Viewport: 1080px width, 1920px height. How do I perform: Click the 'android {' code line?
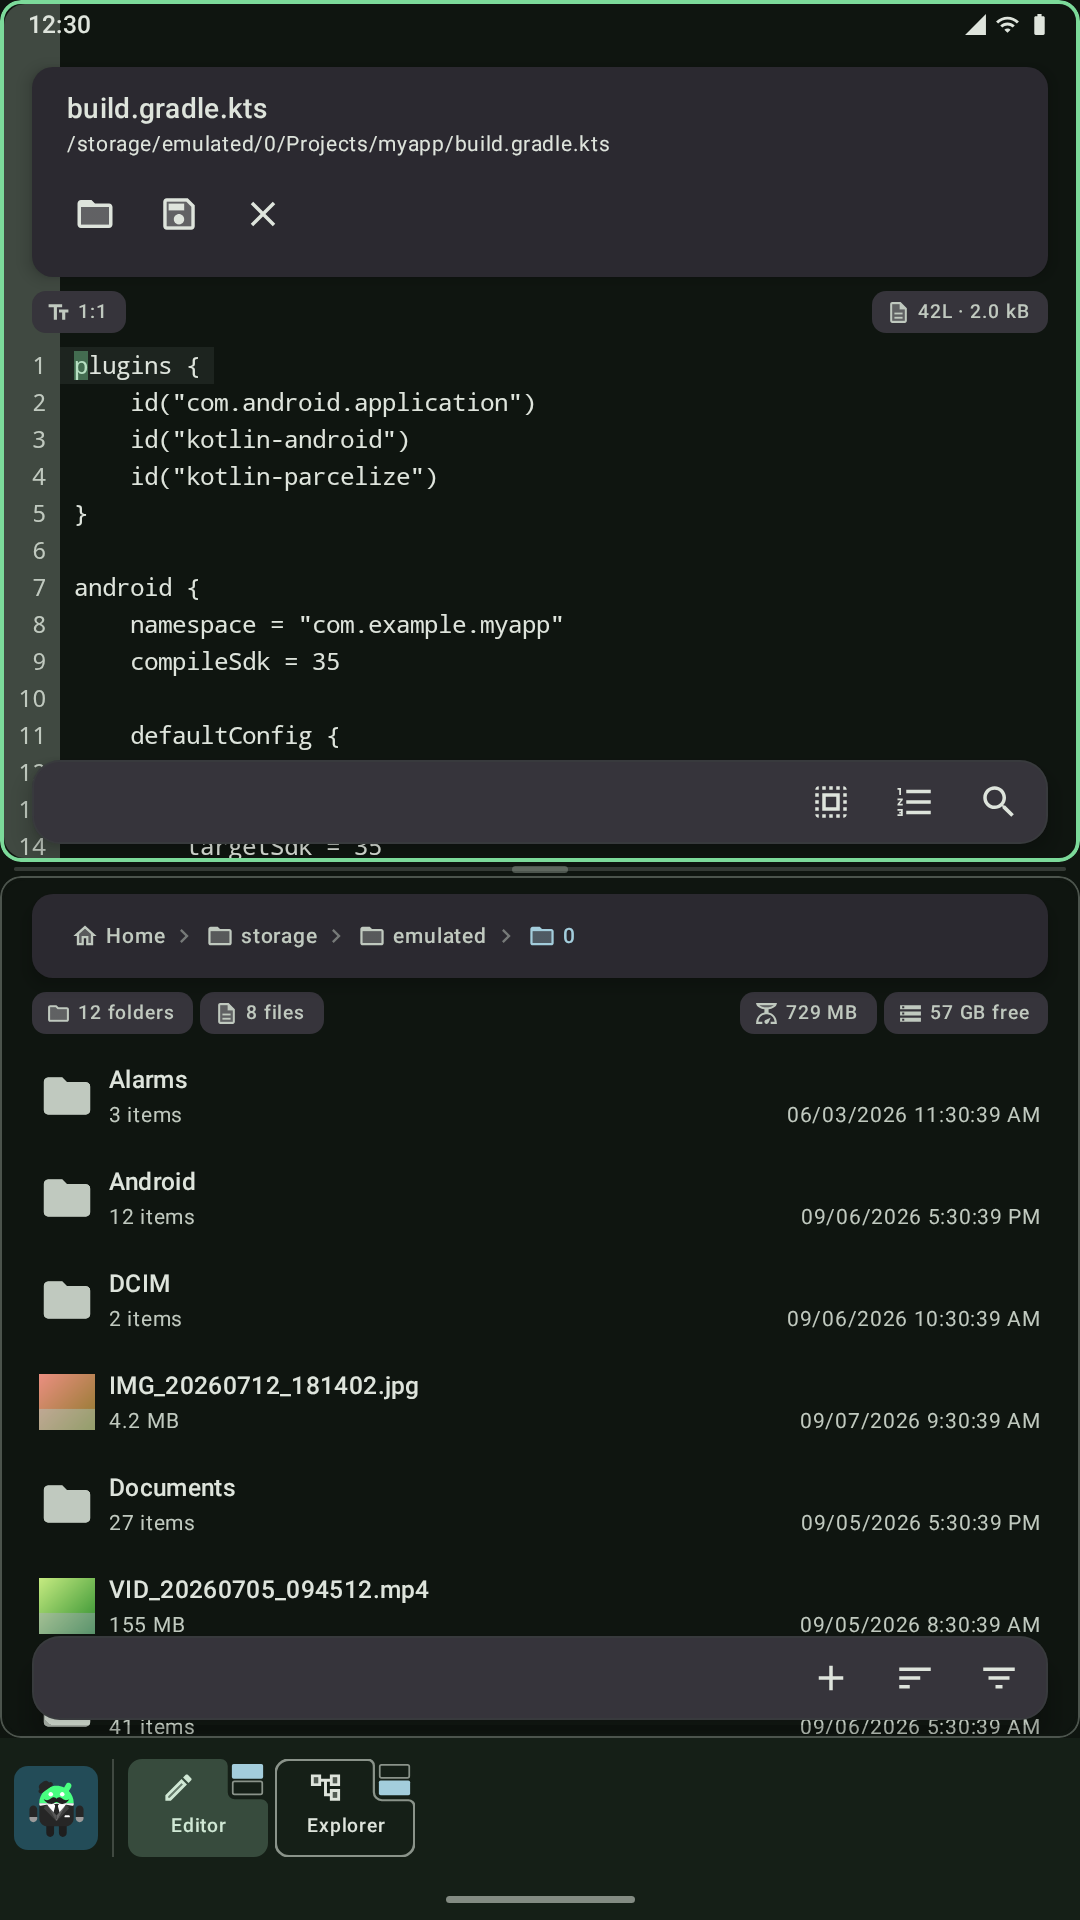pos(137,588)
